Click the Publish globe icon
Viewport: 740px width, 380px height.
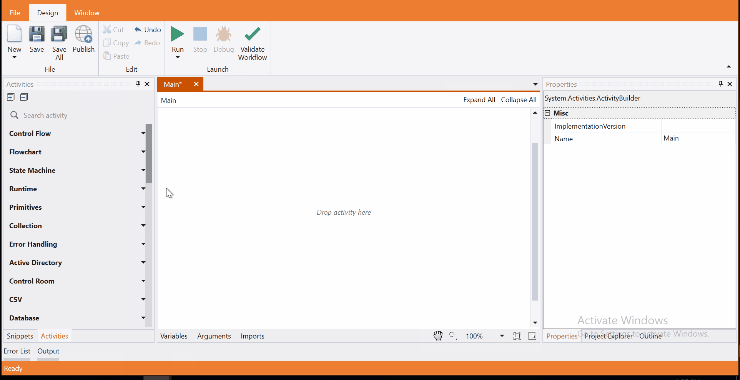click(84, 34)
